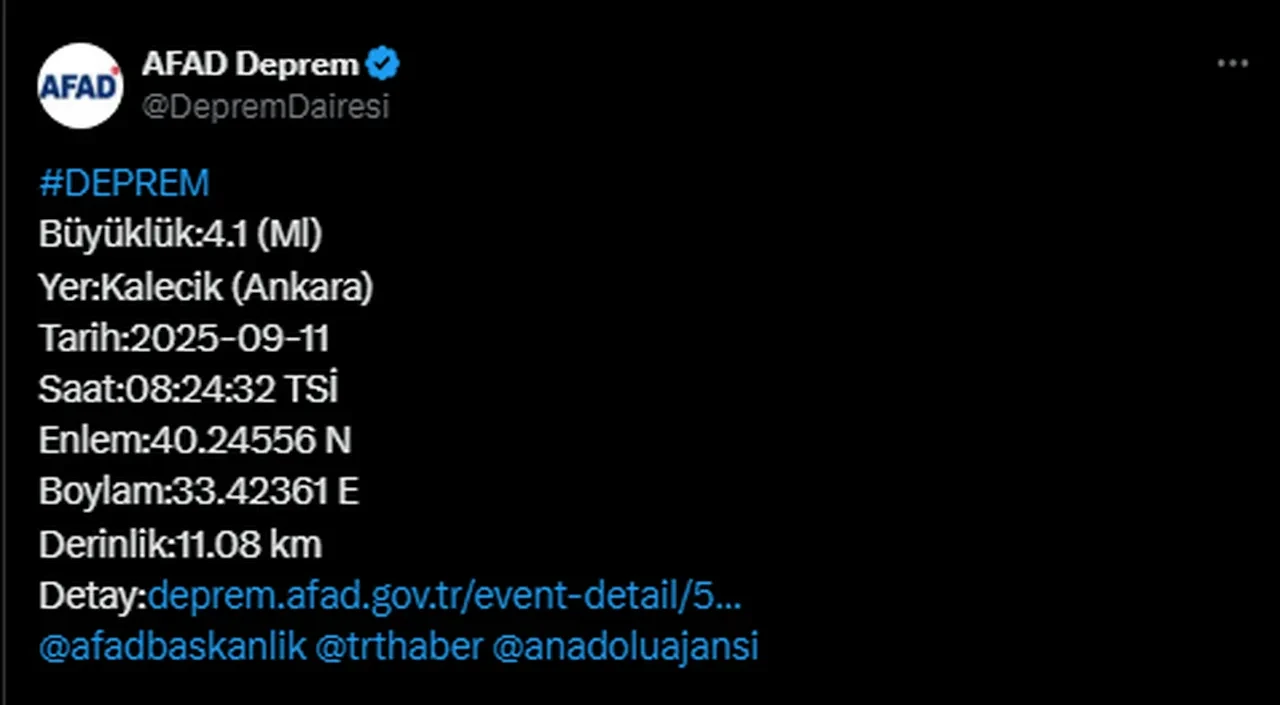This screenshot has height=705, width=1280.
Task: Click the Detay: label text
Action: (x=92, y=597)
